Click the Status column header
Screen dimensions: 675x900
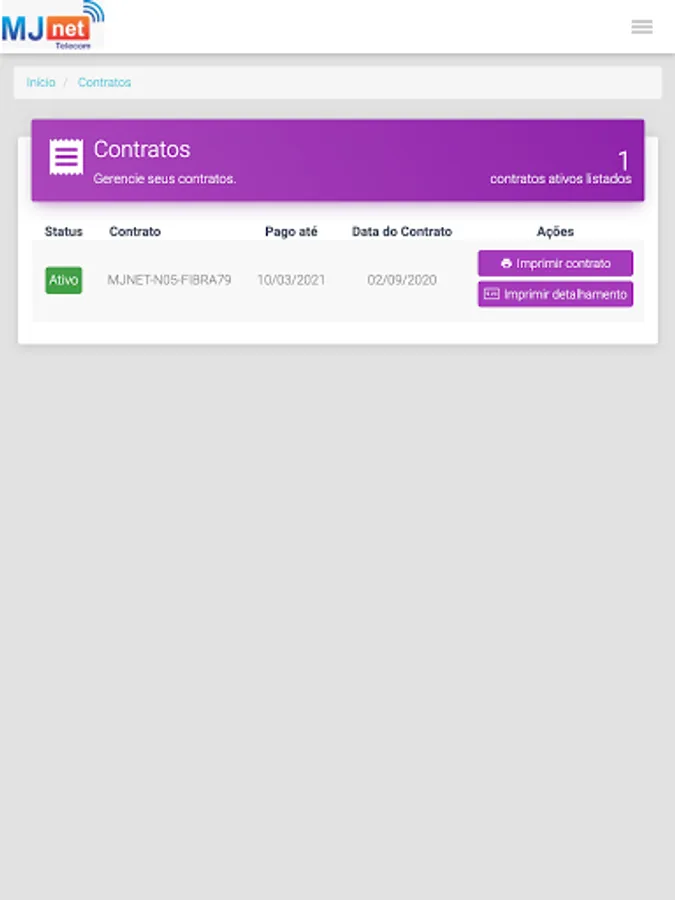coord(64,231)
